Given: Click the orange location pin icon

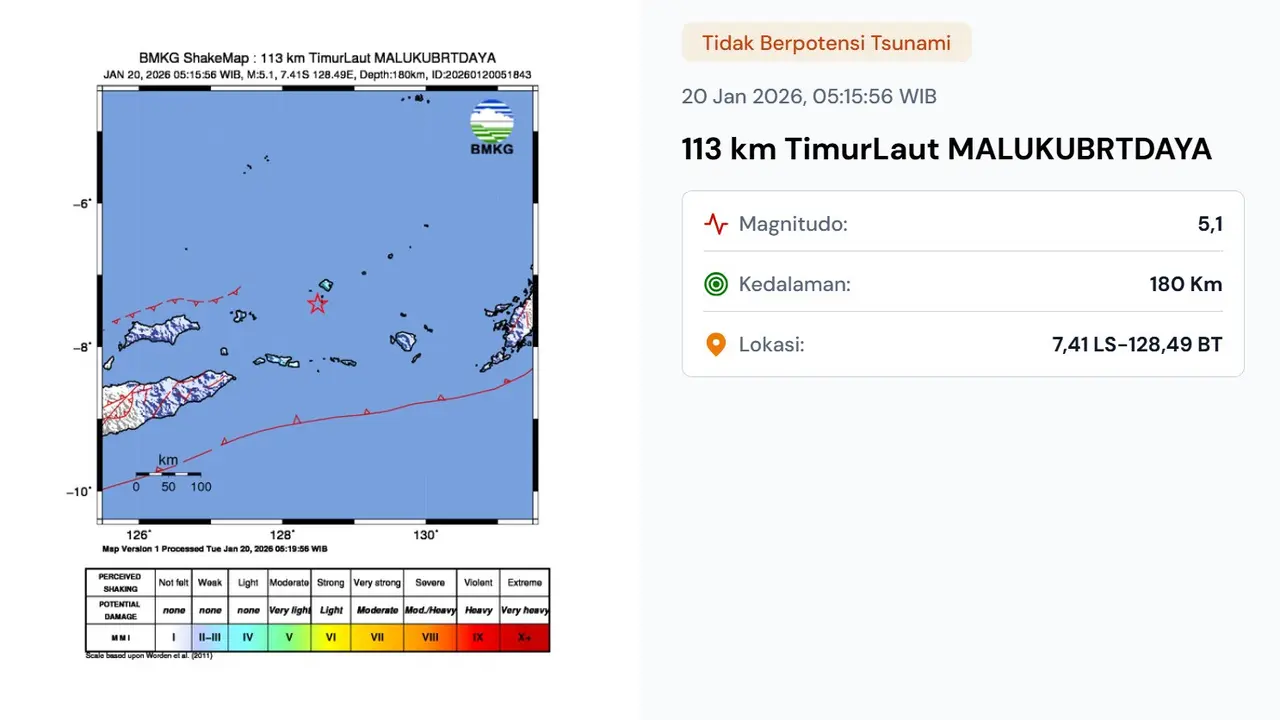Looking at the screenshot, I should [716, 345].
